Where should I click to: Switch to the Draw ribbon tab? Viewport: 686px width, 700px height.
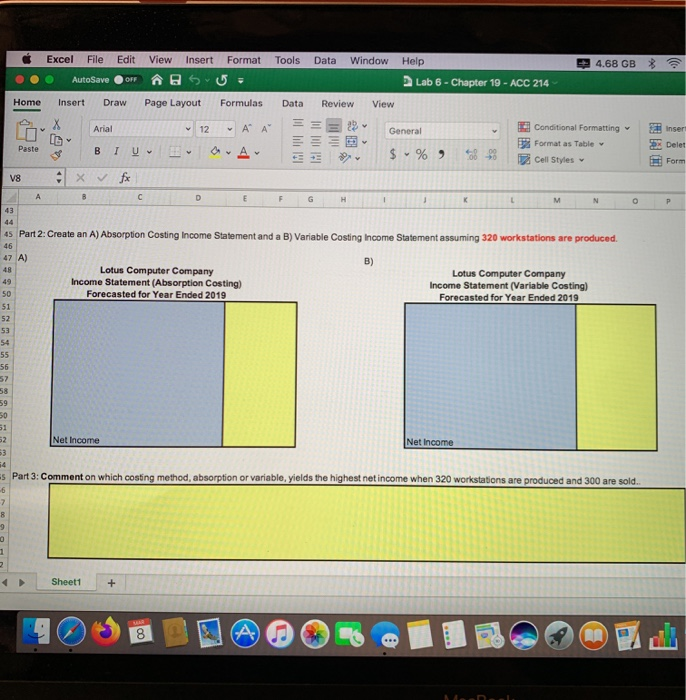tap(115, 103)
